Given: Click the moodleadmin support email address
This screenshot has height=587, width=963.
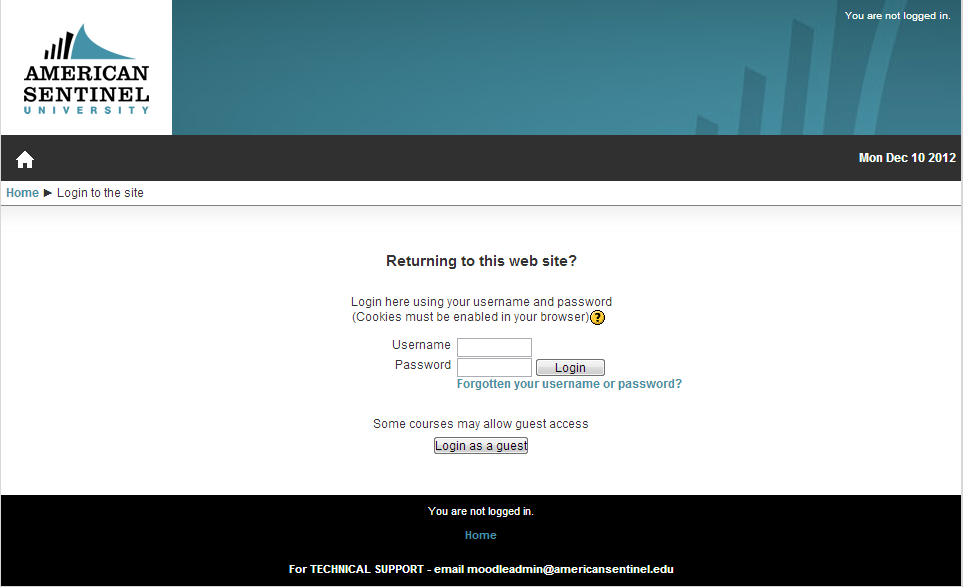Looking at the screenshot, I should click(570, 569).
